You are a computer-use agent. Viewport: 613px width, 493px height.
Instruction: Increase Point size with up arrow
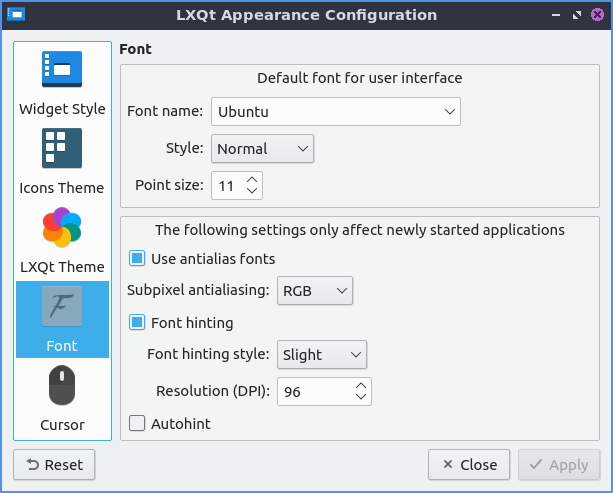click(252, 180)
